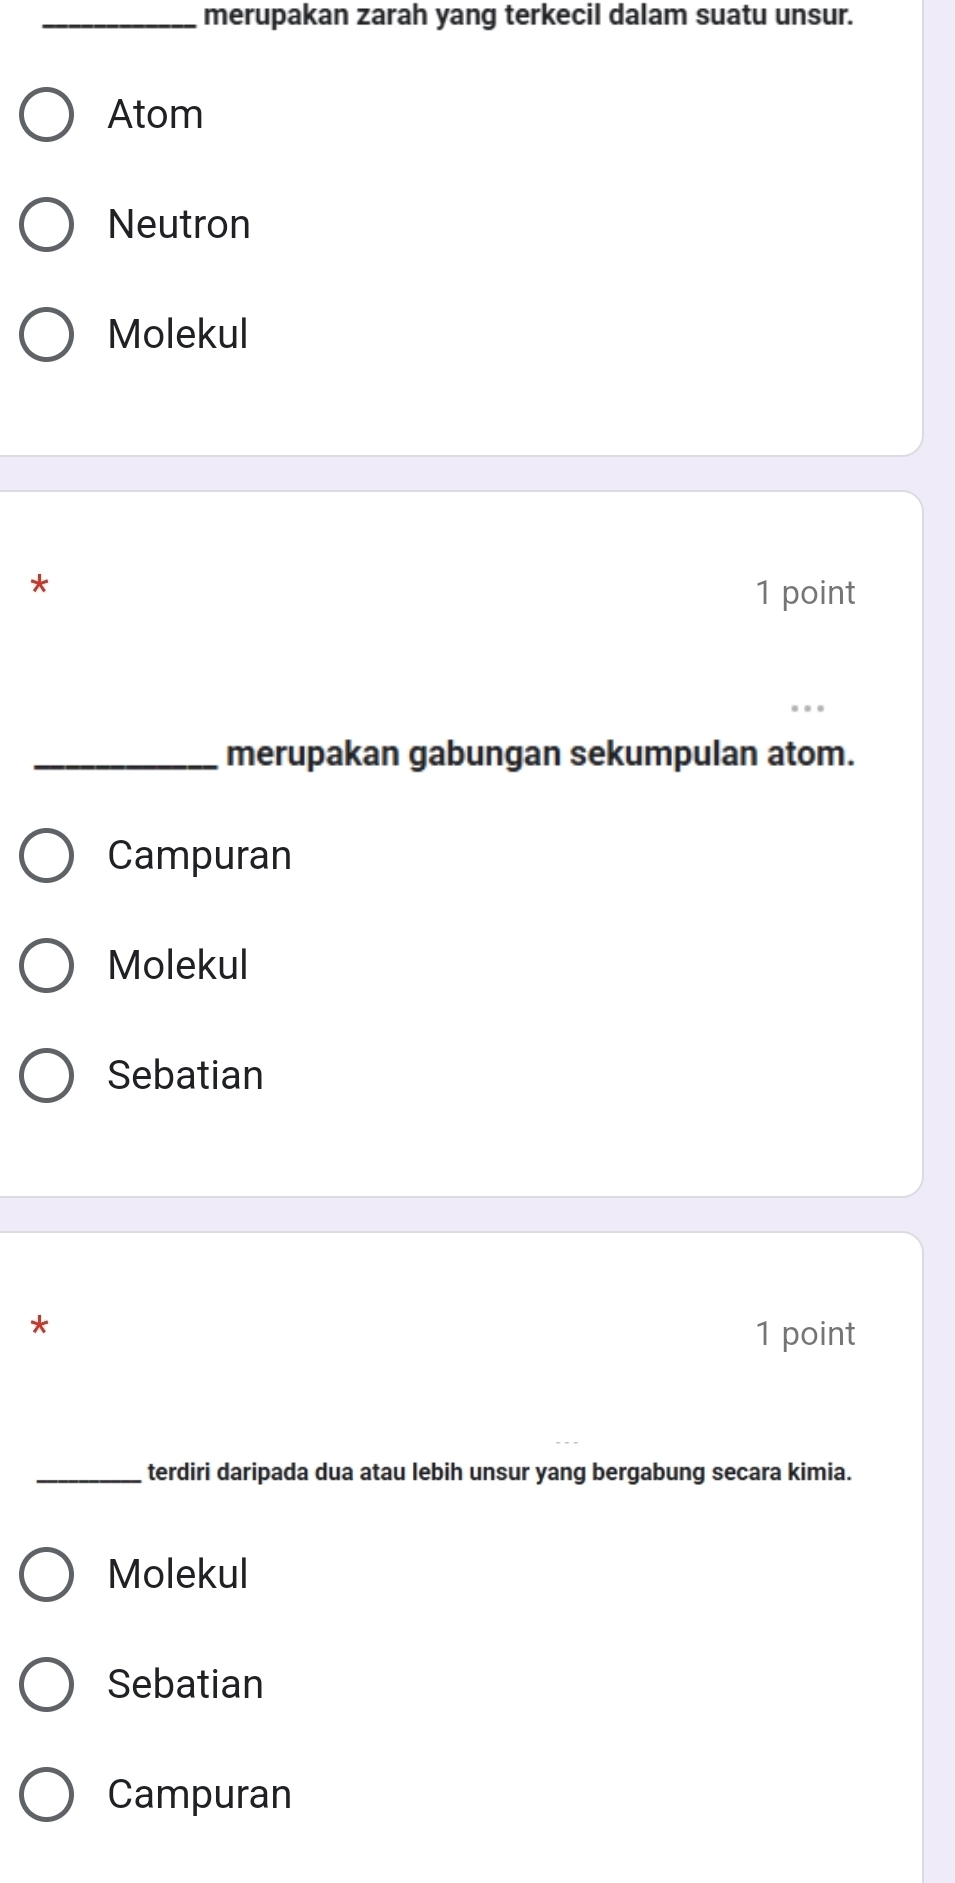Choose the Neutron radio option
955x1883 pixels.
[x=46, y=225]
